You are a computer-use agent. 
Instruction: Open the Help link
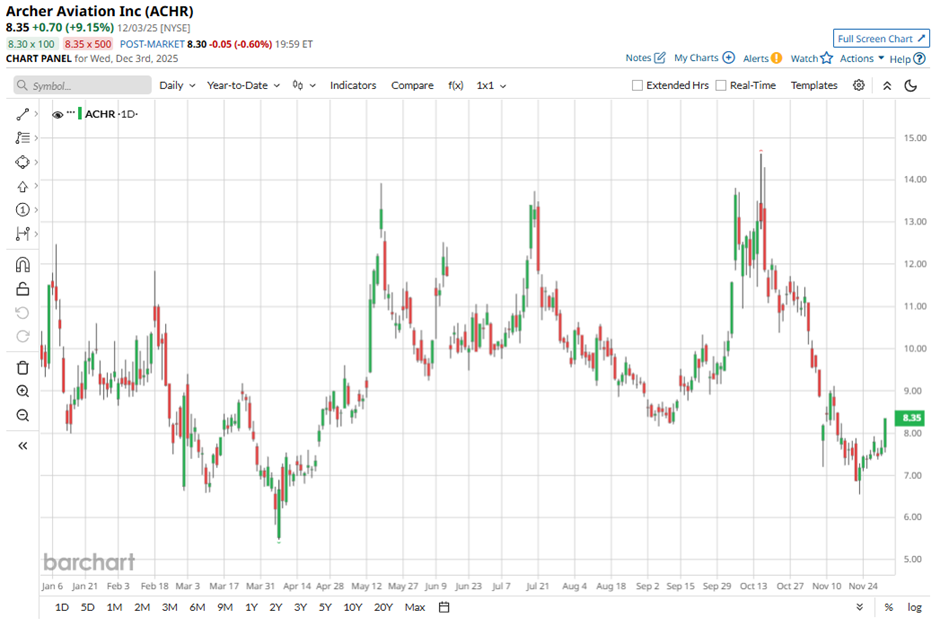(900, 59)
